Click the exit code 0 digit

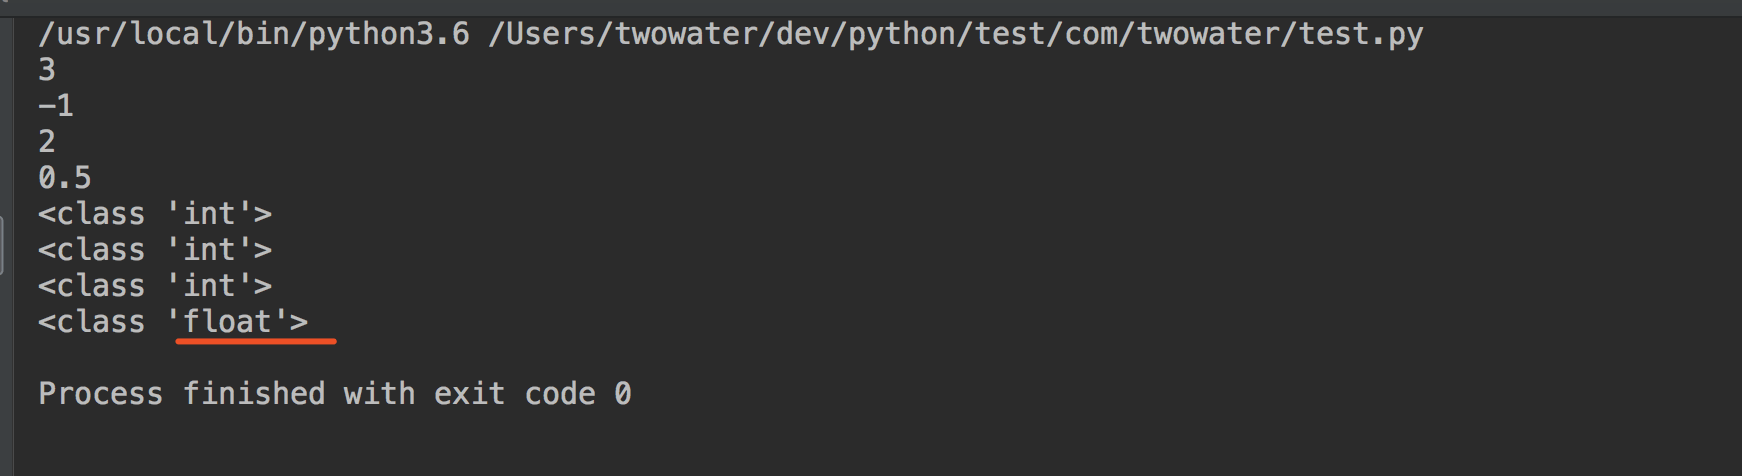[623, 394]
